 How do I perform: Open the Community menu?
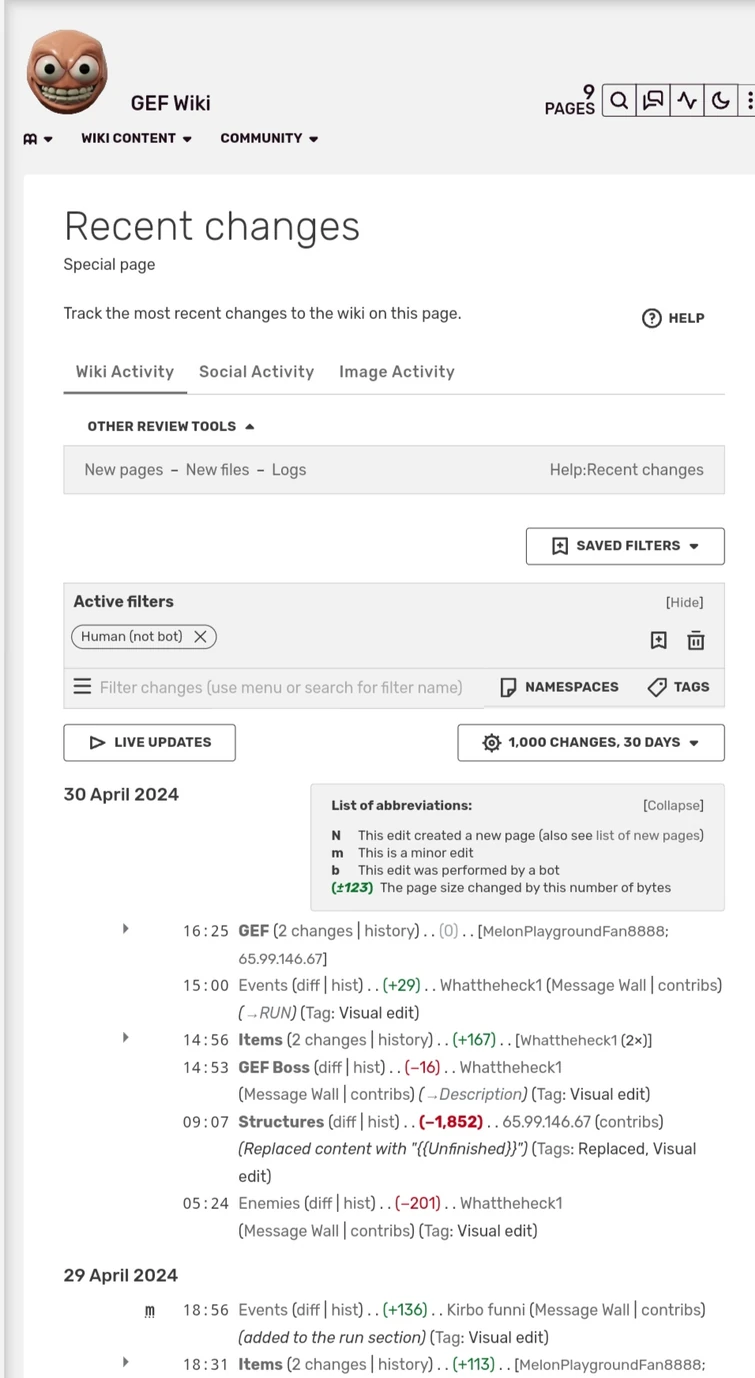click(268, 138)
